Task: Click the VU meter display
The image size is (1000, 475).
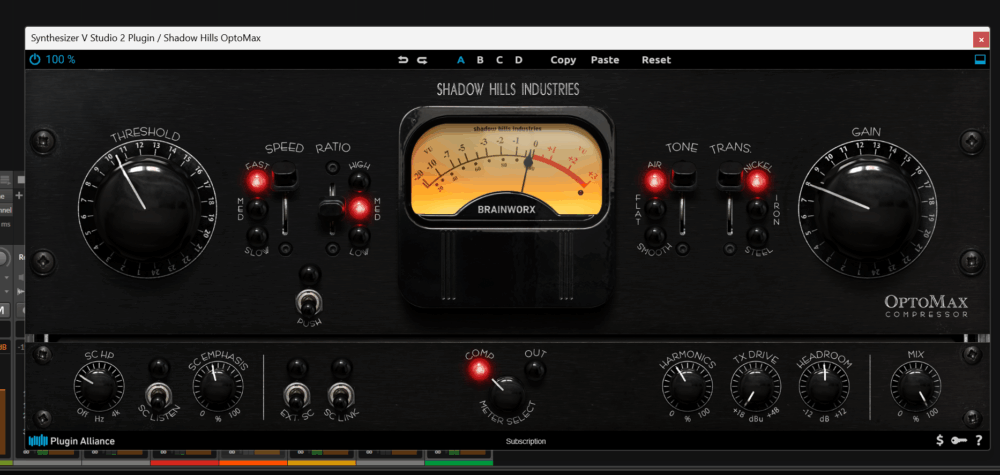Action: [x=506, y=169]
